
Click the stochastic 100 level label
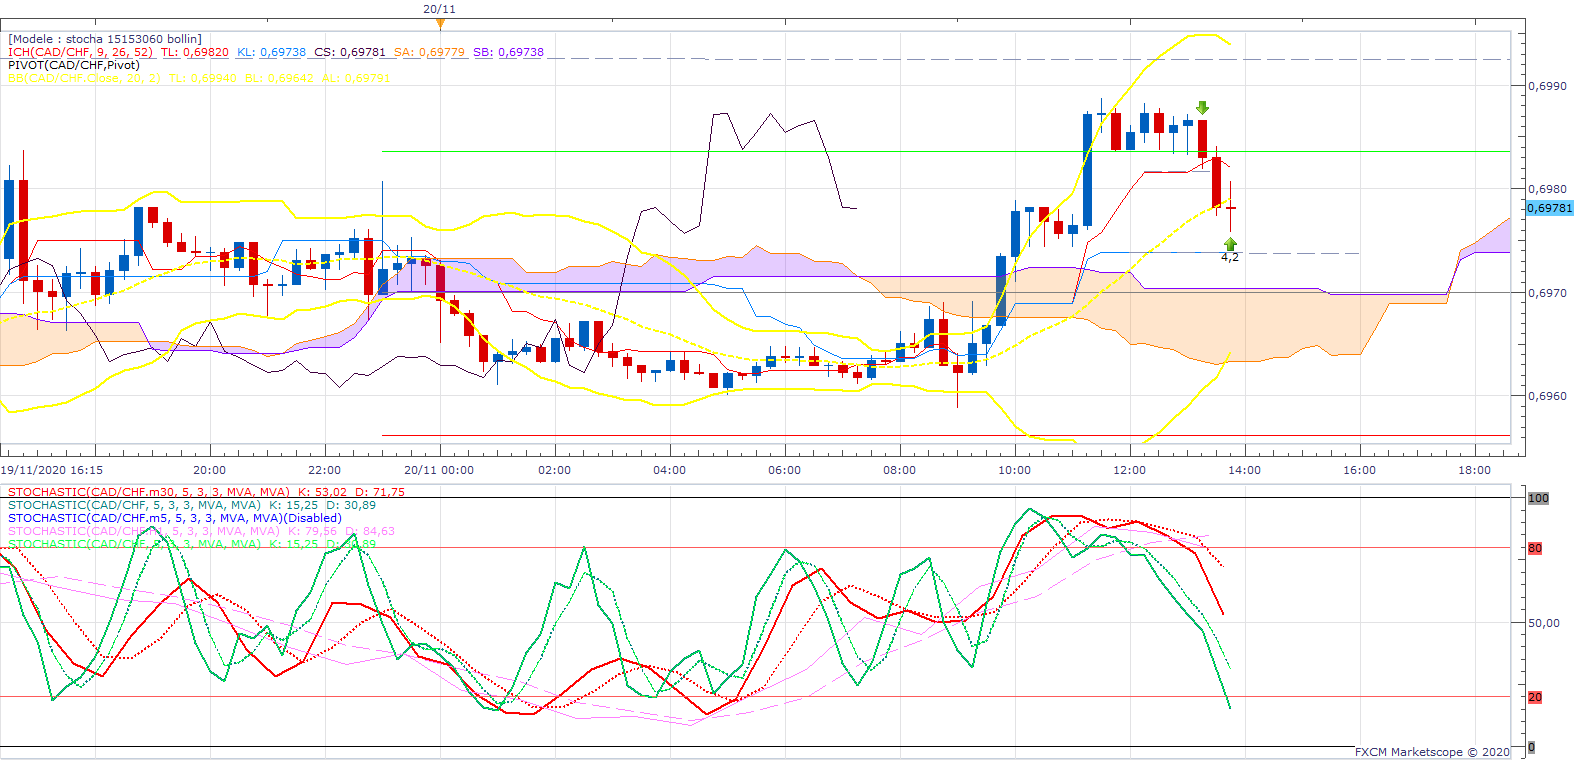pyautogui.click(x=1538, y=498)
